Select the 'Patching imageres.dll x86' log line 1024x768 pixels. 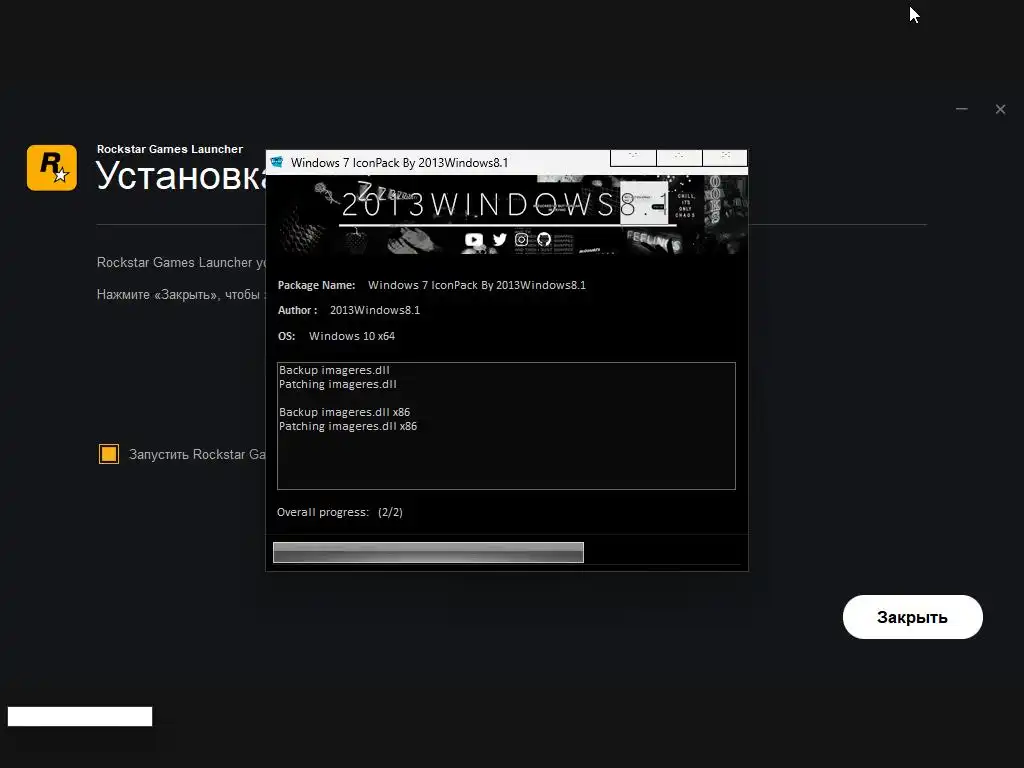point(348,426)
